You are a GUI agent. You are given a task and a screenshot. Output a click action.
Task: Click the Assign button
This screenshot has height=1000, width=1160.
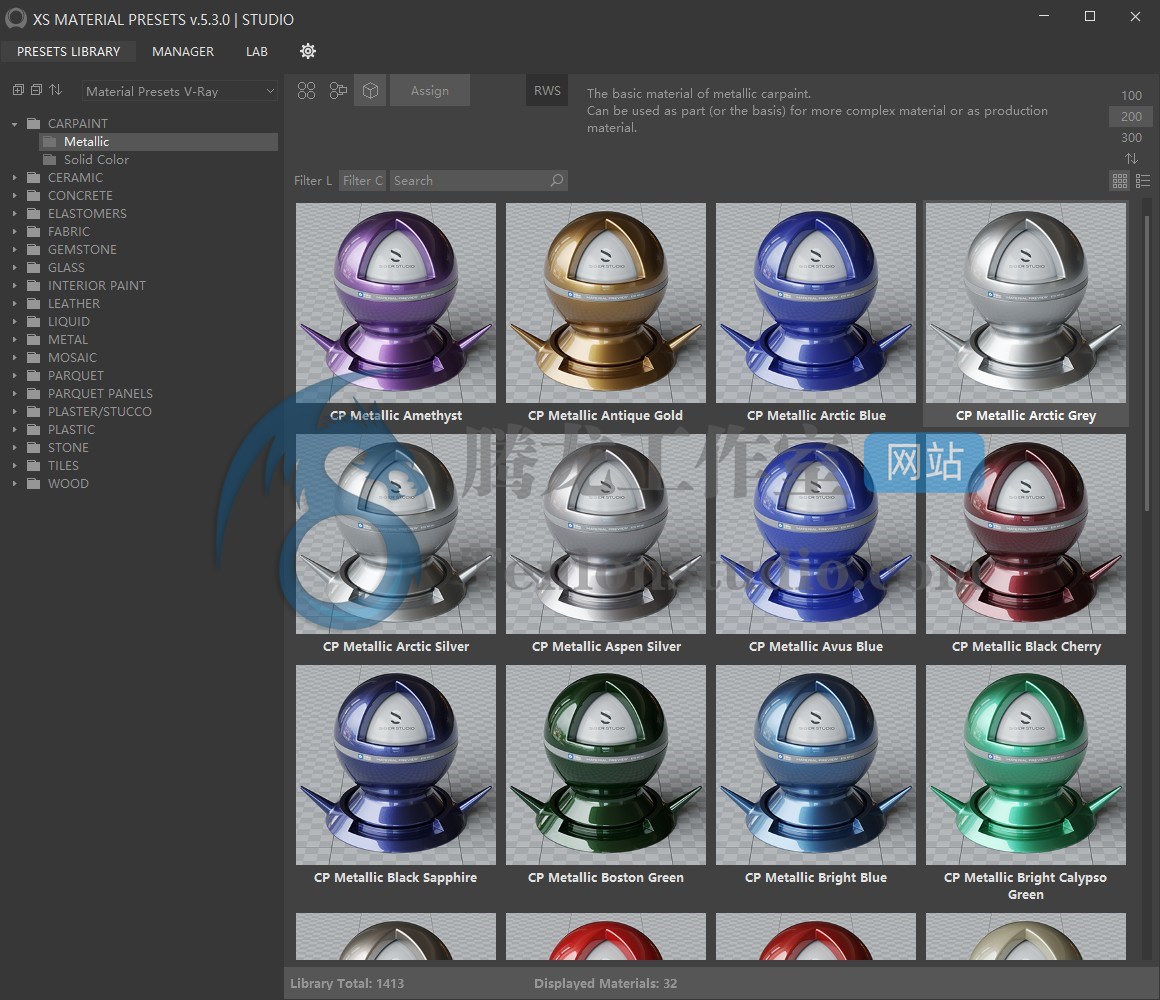[x=430, y=90]
